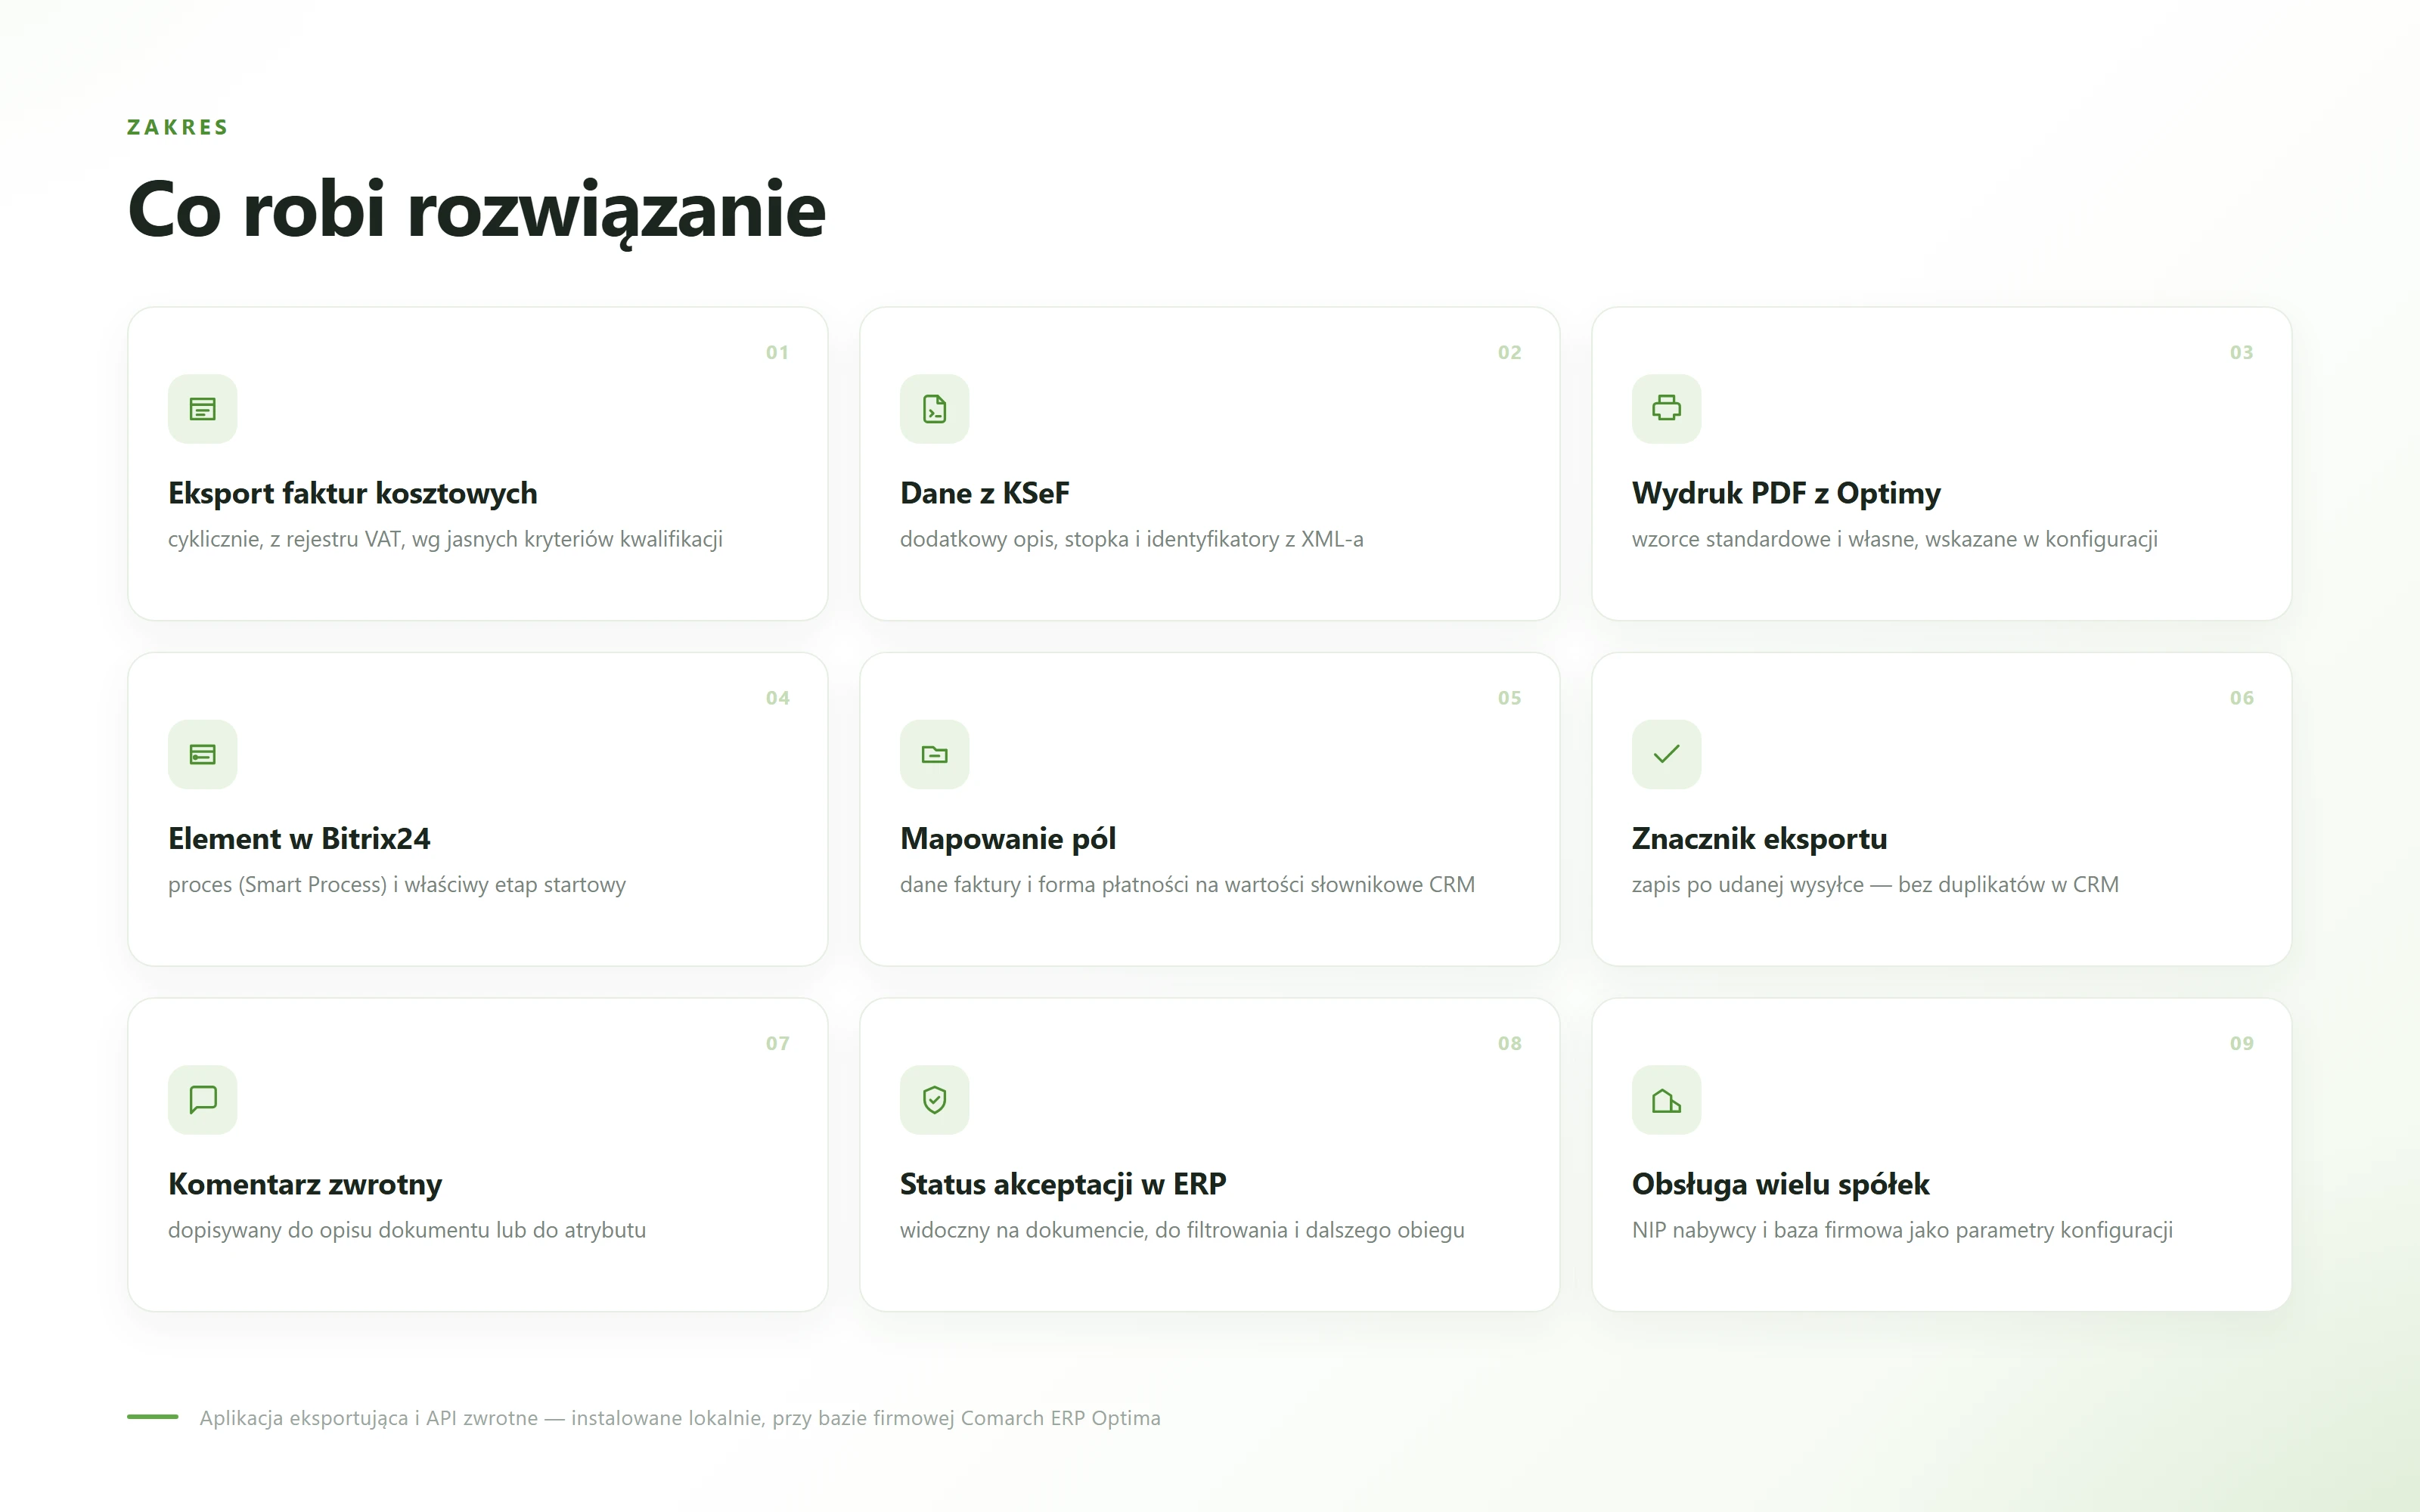
Task: Click the ZAKRES section label
Action: tap(178, 127)
